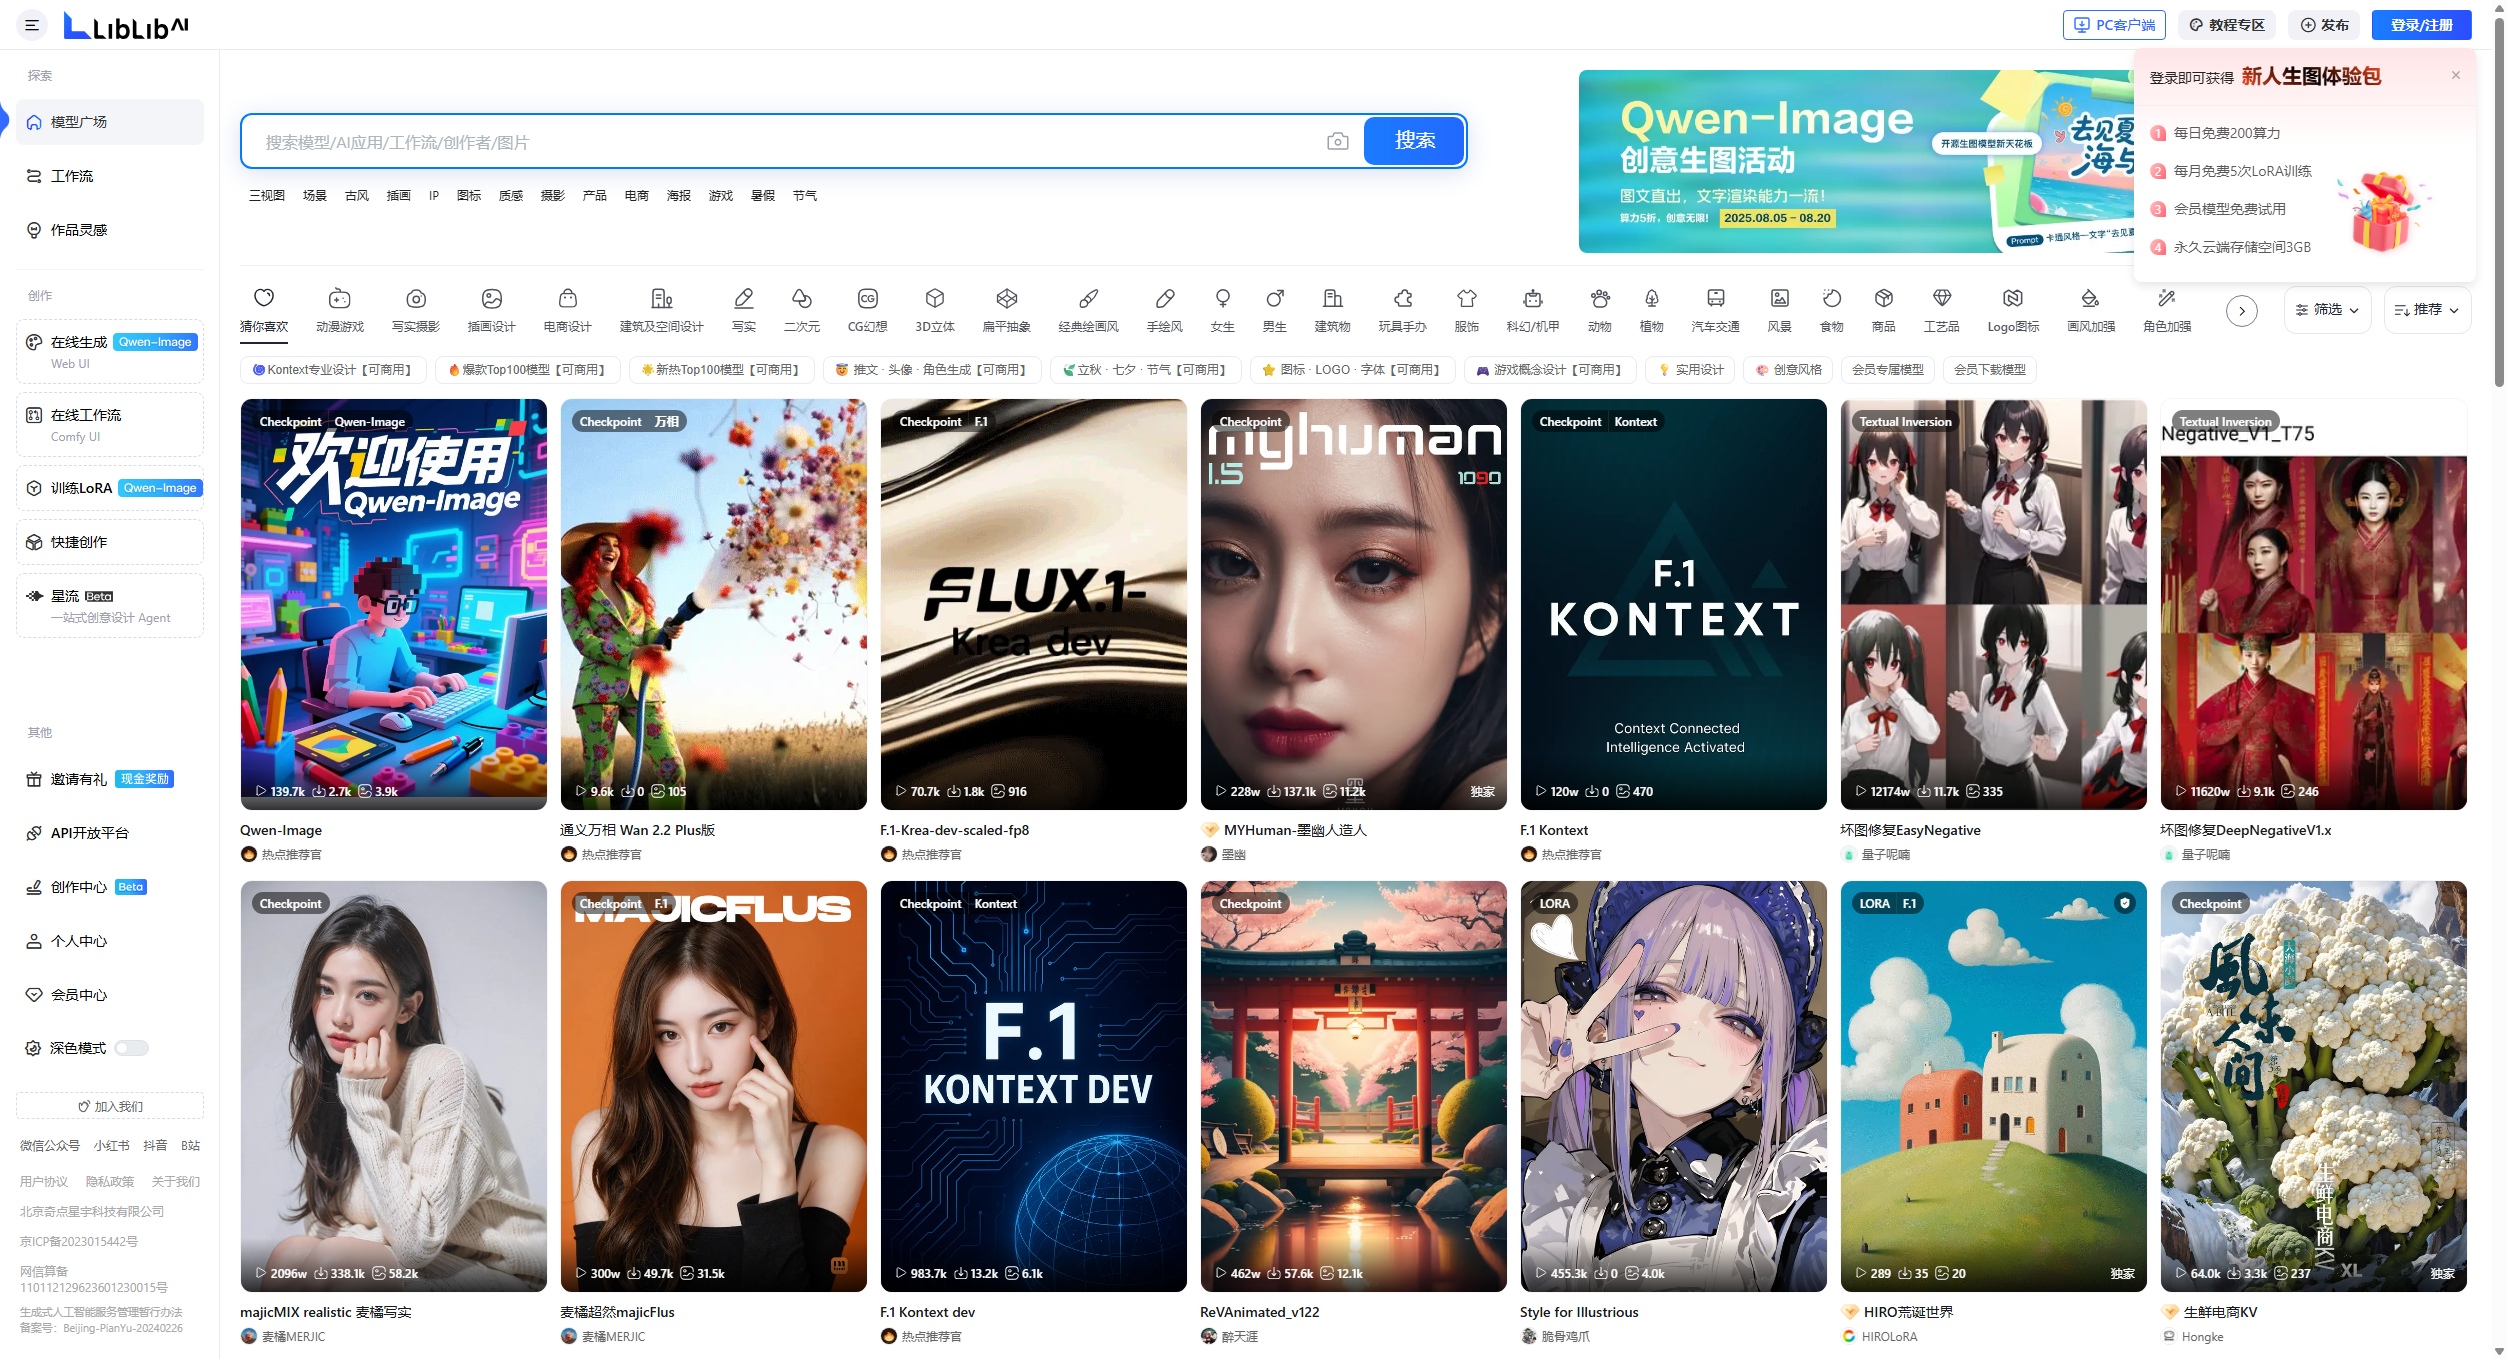Expand more categories with right arrow
The image size is (2507, 1359).
click(x=2242, y=311)
